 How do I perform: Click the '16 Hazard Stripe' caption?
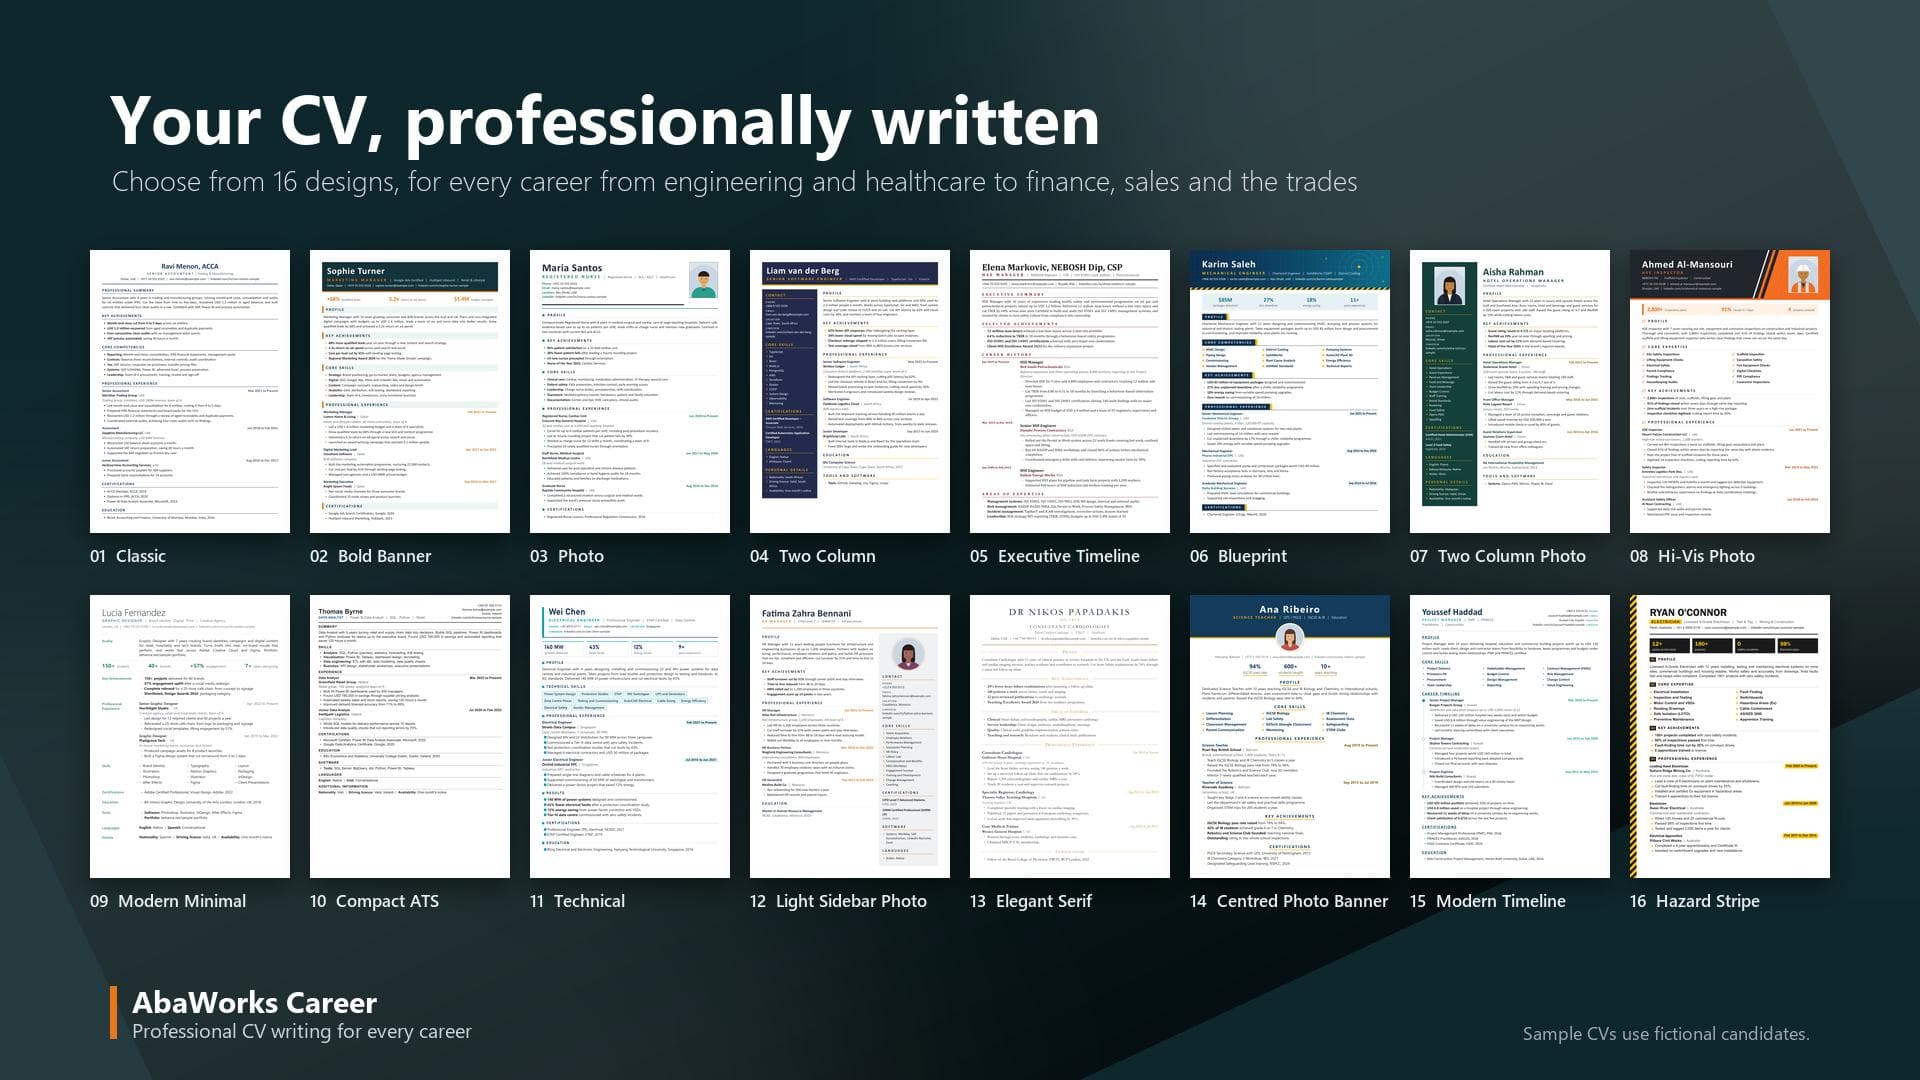1695,901
